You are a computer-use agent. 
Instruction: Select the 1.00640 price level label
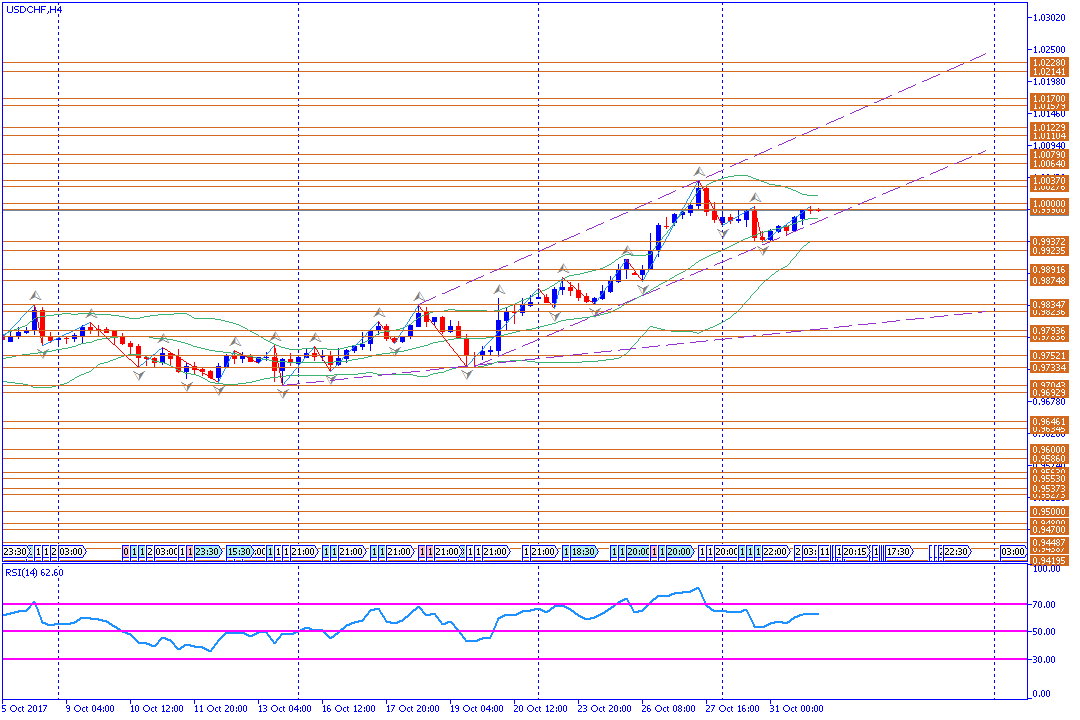click(1048, 164)
